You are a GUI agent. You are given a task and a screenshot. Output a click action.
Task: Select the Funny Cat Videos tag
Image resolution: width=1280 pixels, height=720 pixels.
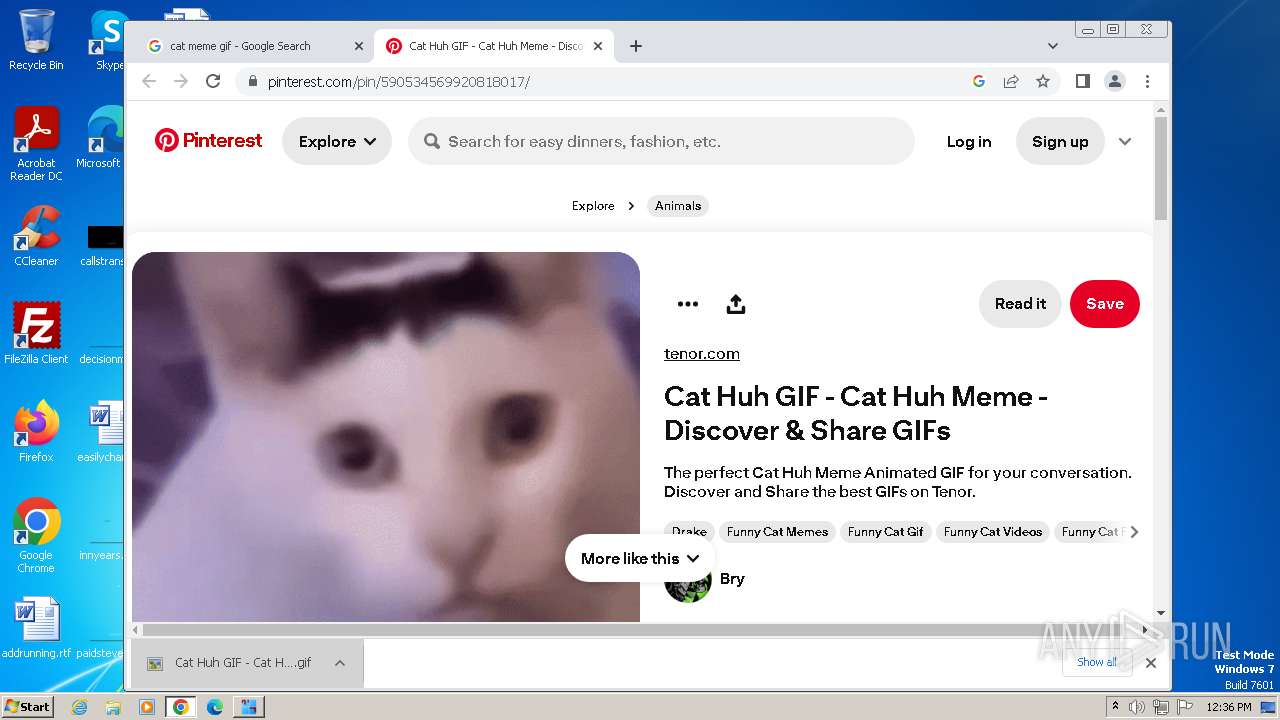(993, 532)
